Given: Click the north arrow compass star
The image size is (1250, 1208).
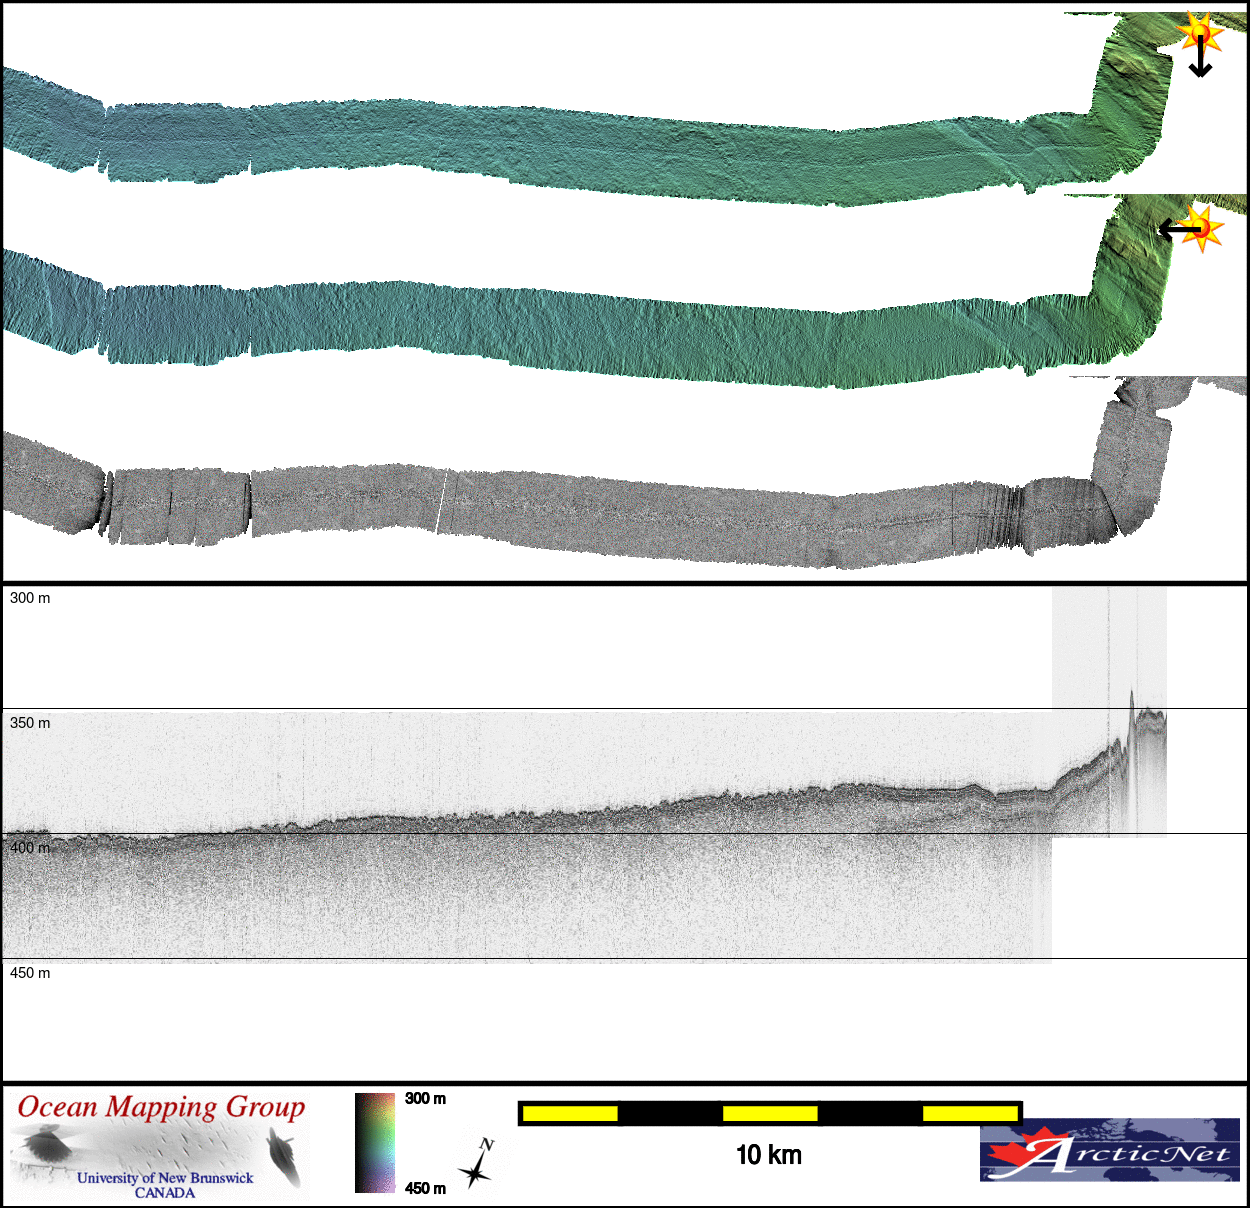Looking at the screenshot, I should point(477,1166).
